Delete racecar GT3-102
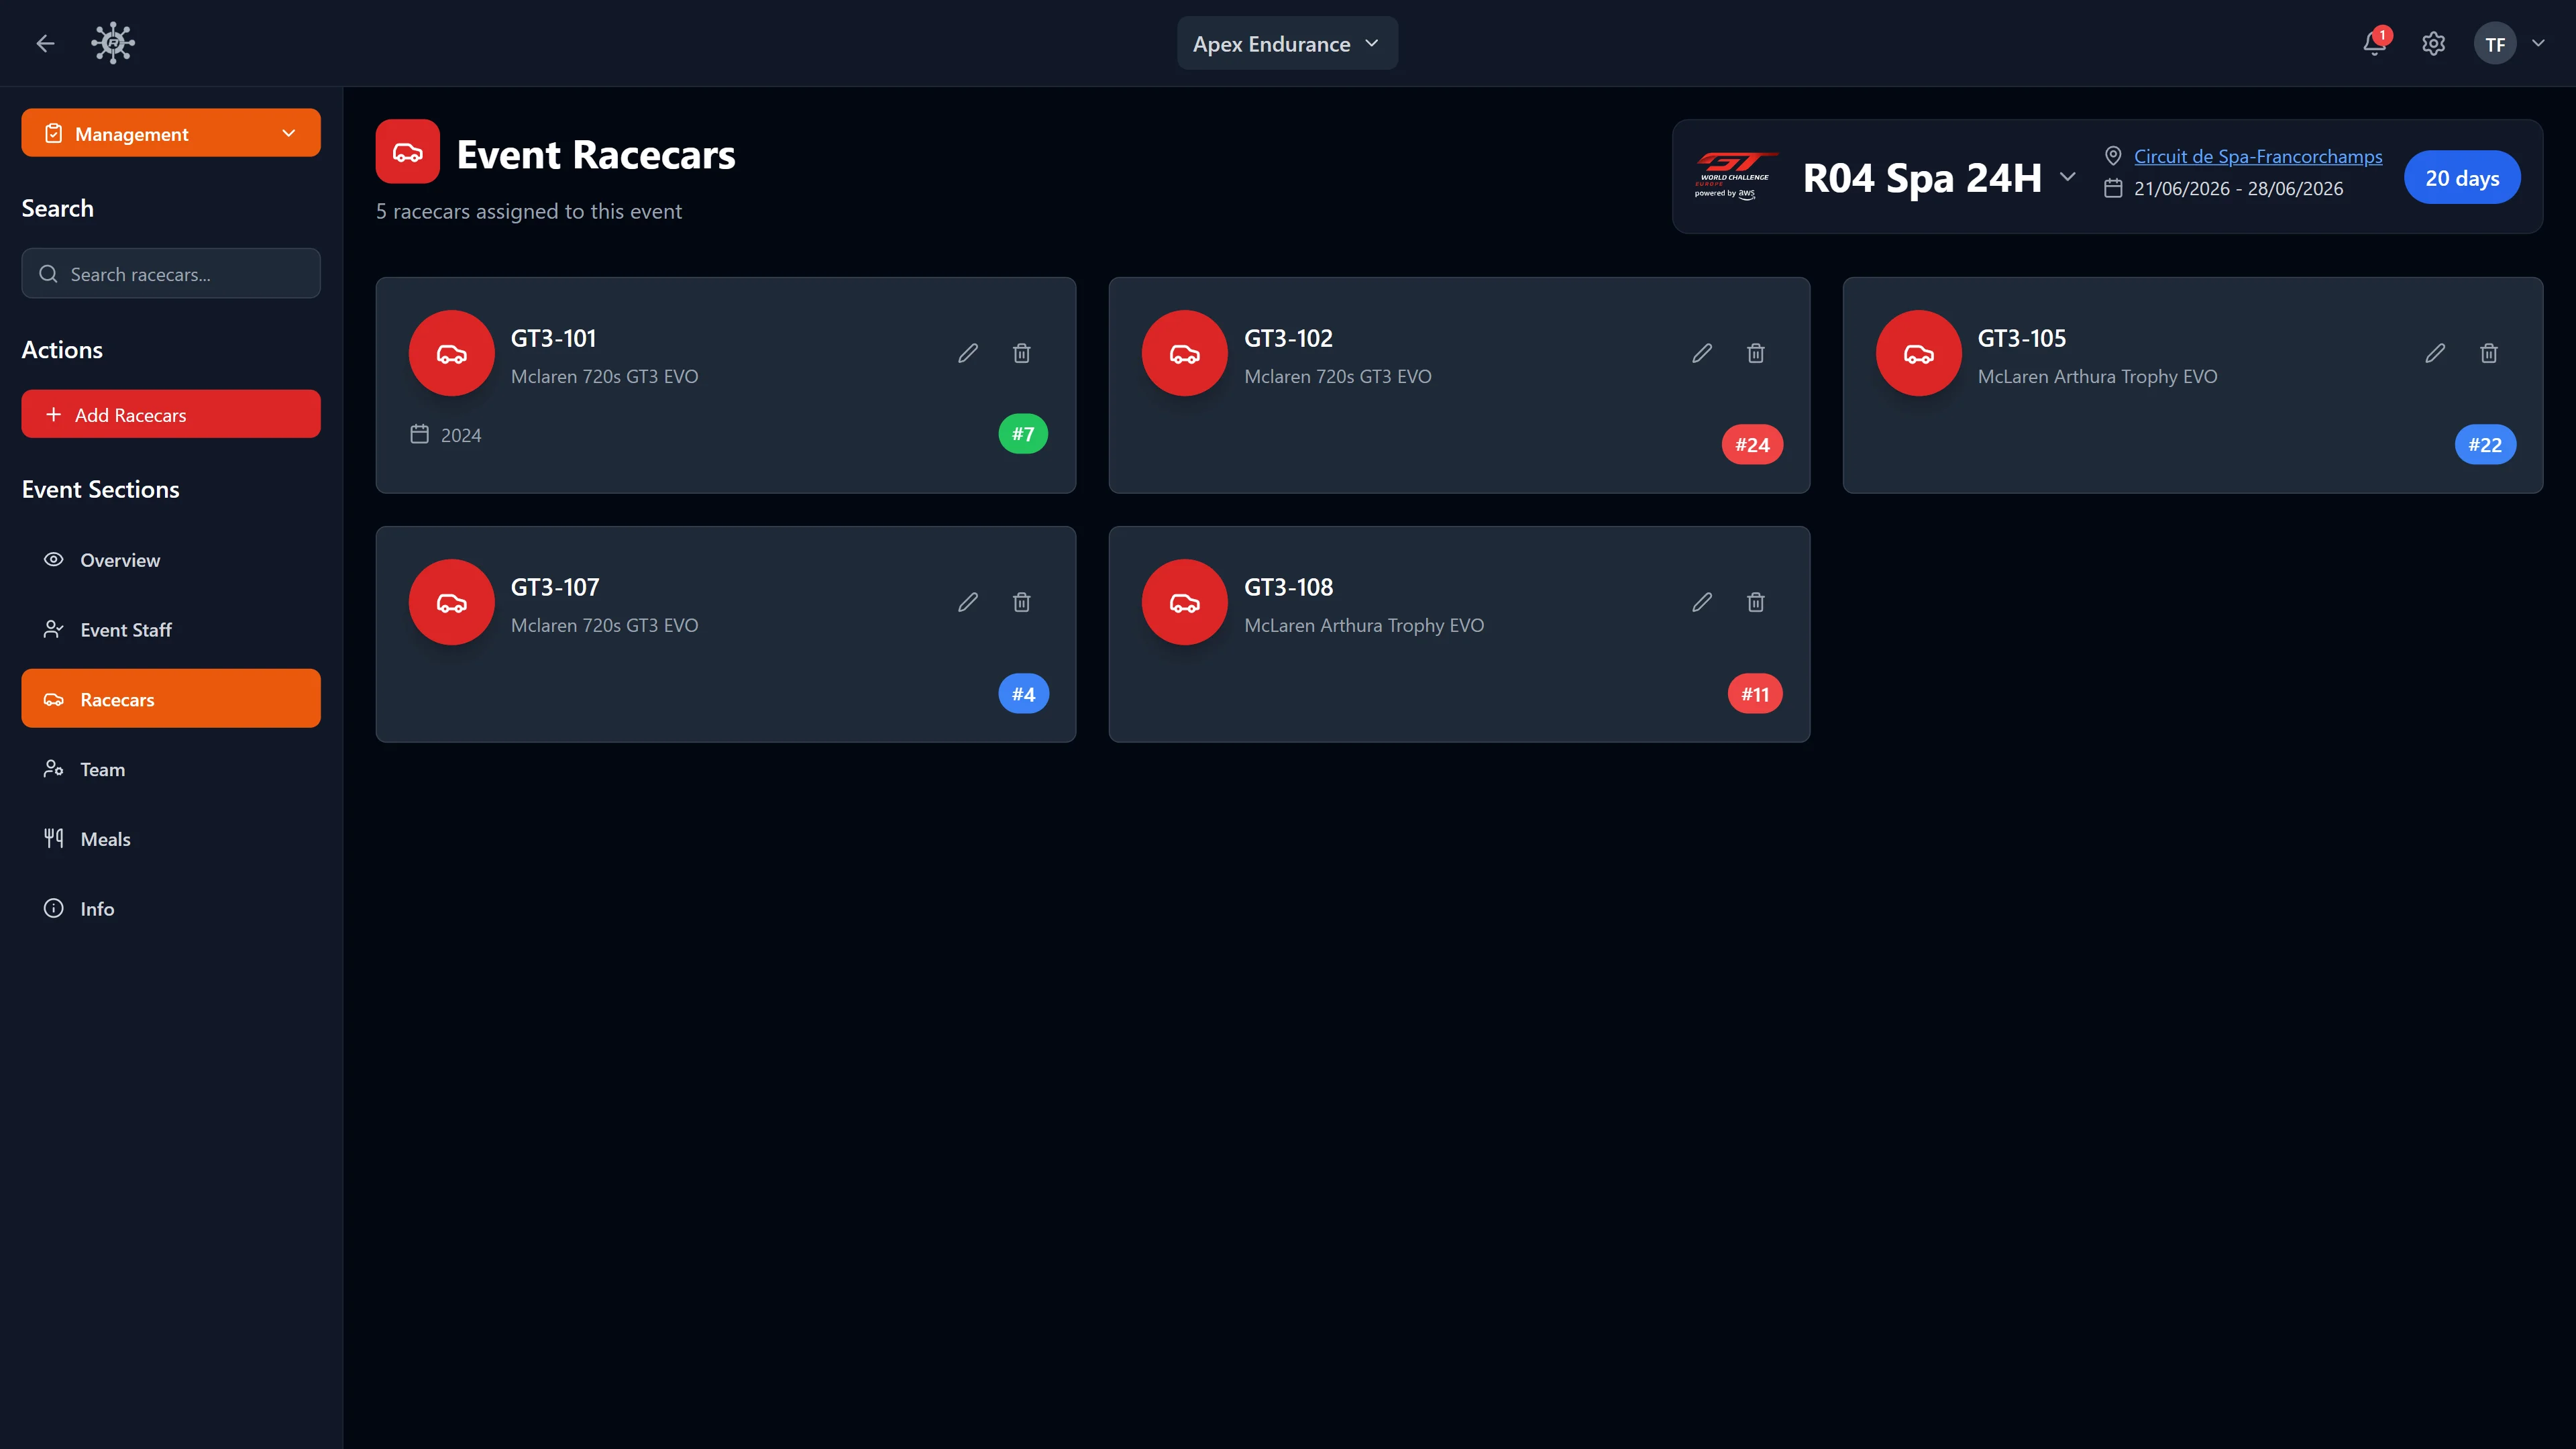Screen dimensions: 2576x1449 coord(1755,353)
